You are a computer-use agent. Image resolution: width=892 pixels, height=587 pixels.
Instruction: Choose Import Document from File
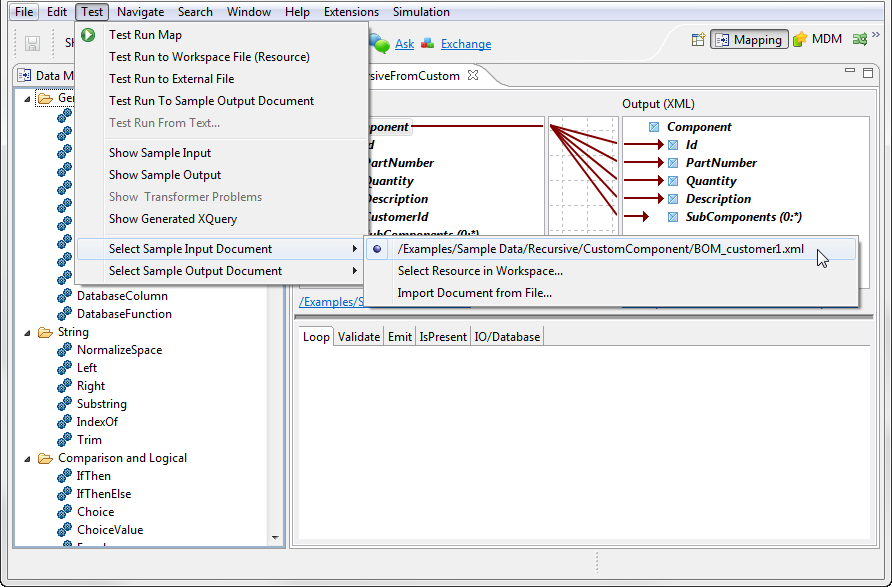click(x=474, y=293)
